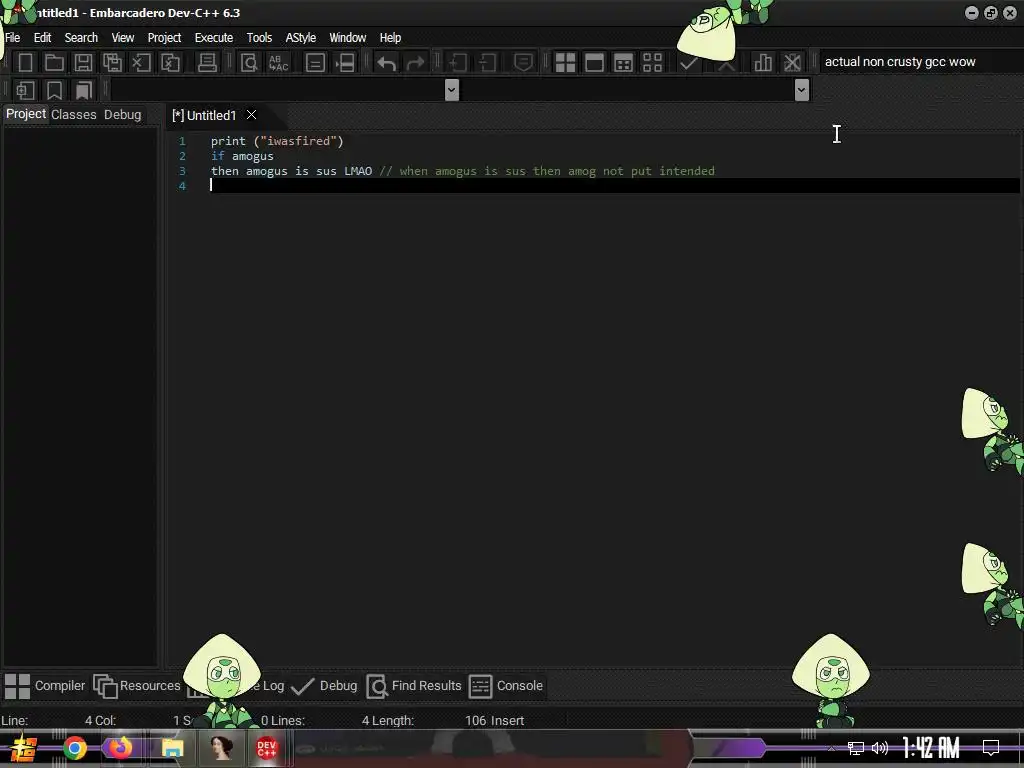
Task: Click the Open file folder icon
Action: 54,63
